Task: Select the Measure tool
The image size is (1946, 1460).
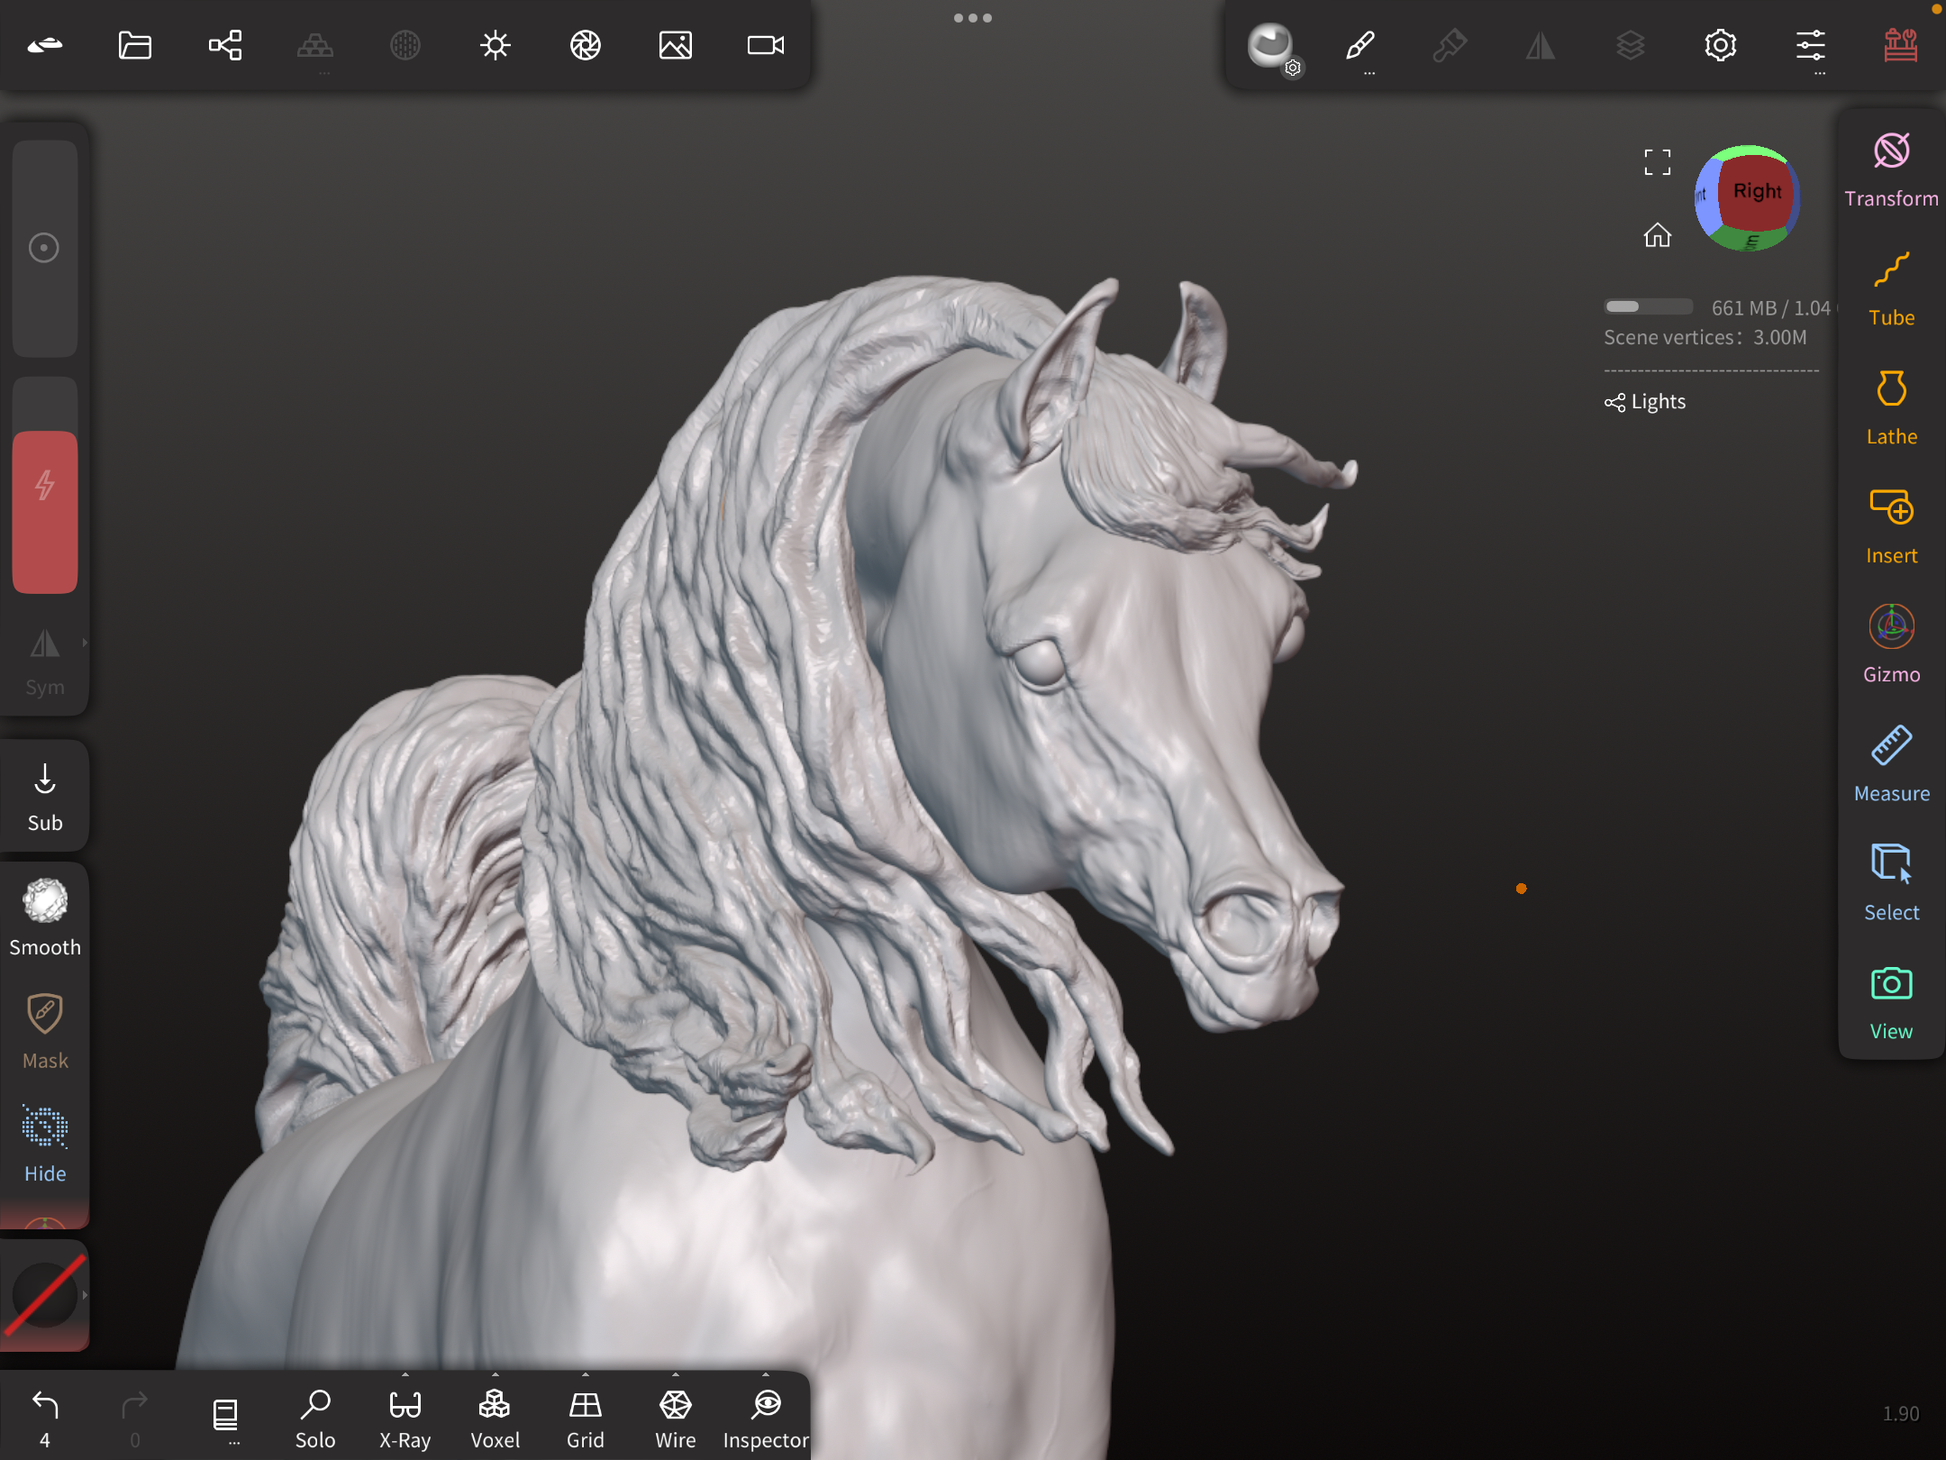Action: [1890, 764]
